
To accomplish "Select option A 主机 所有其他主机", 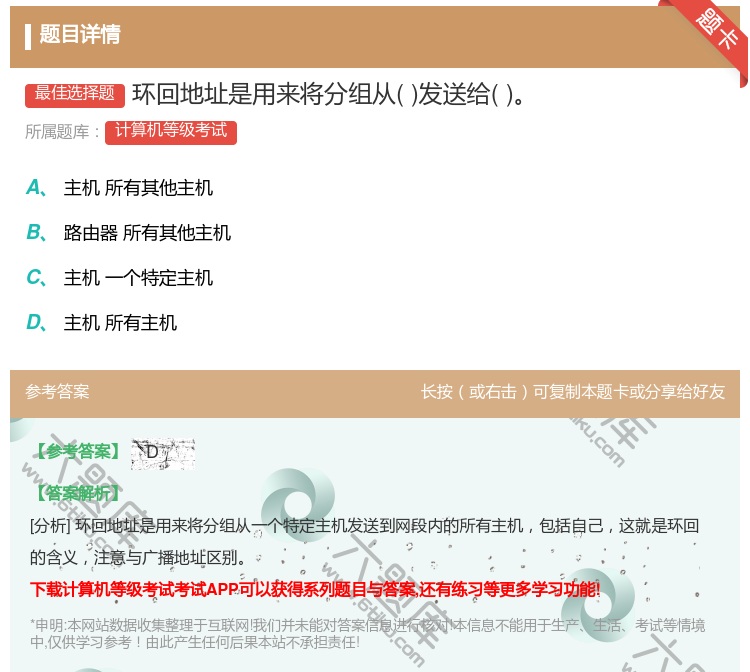I will (x=138, y=187).
